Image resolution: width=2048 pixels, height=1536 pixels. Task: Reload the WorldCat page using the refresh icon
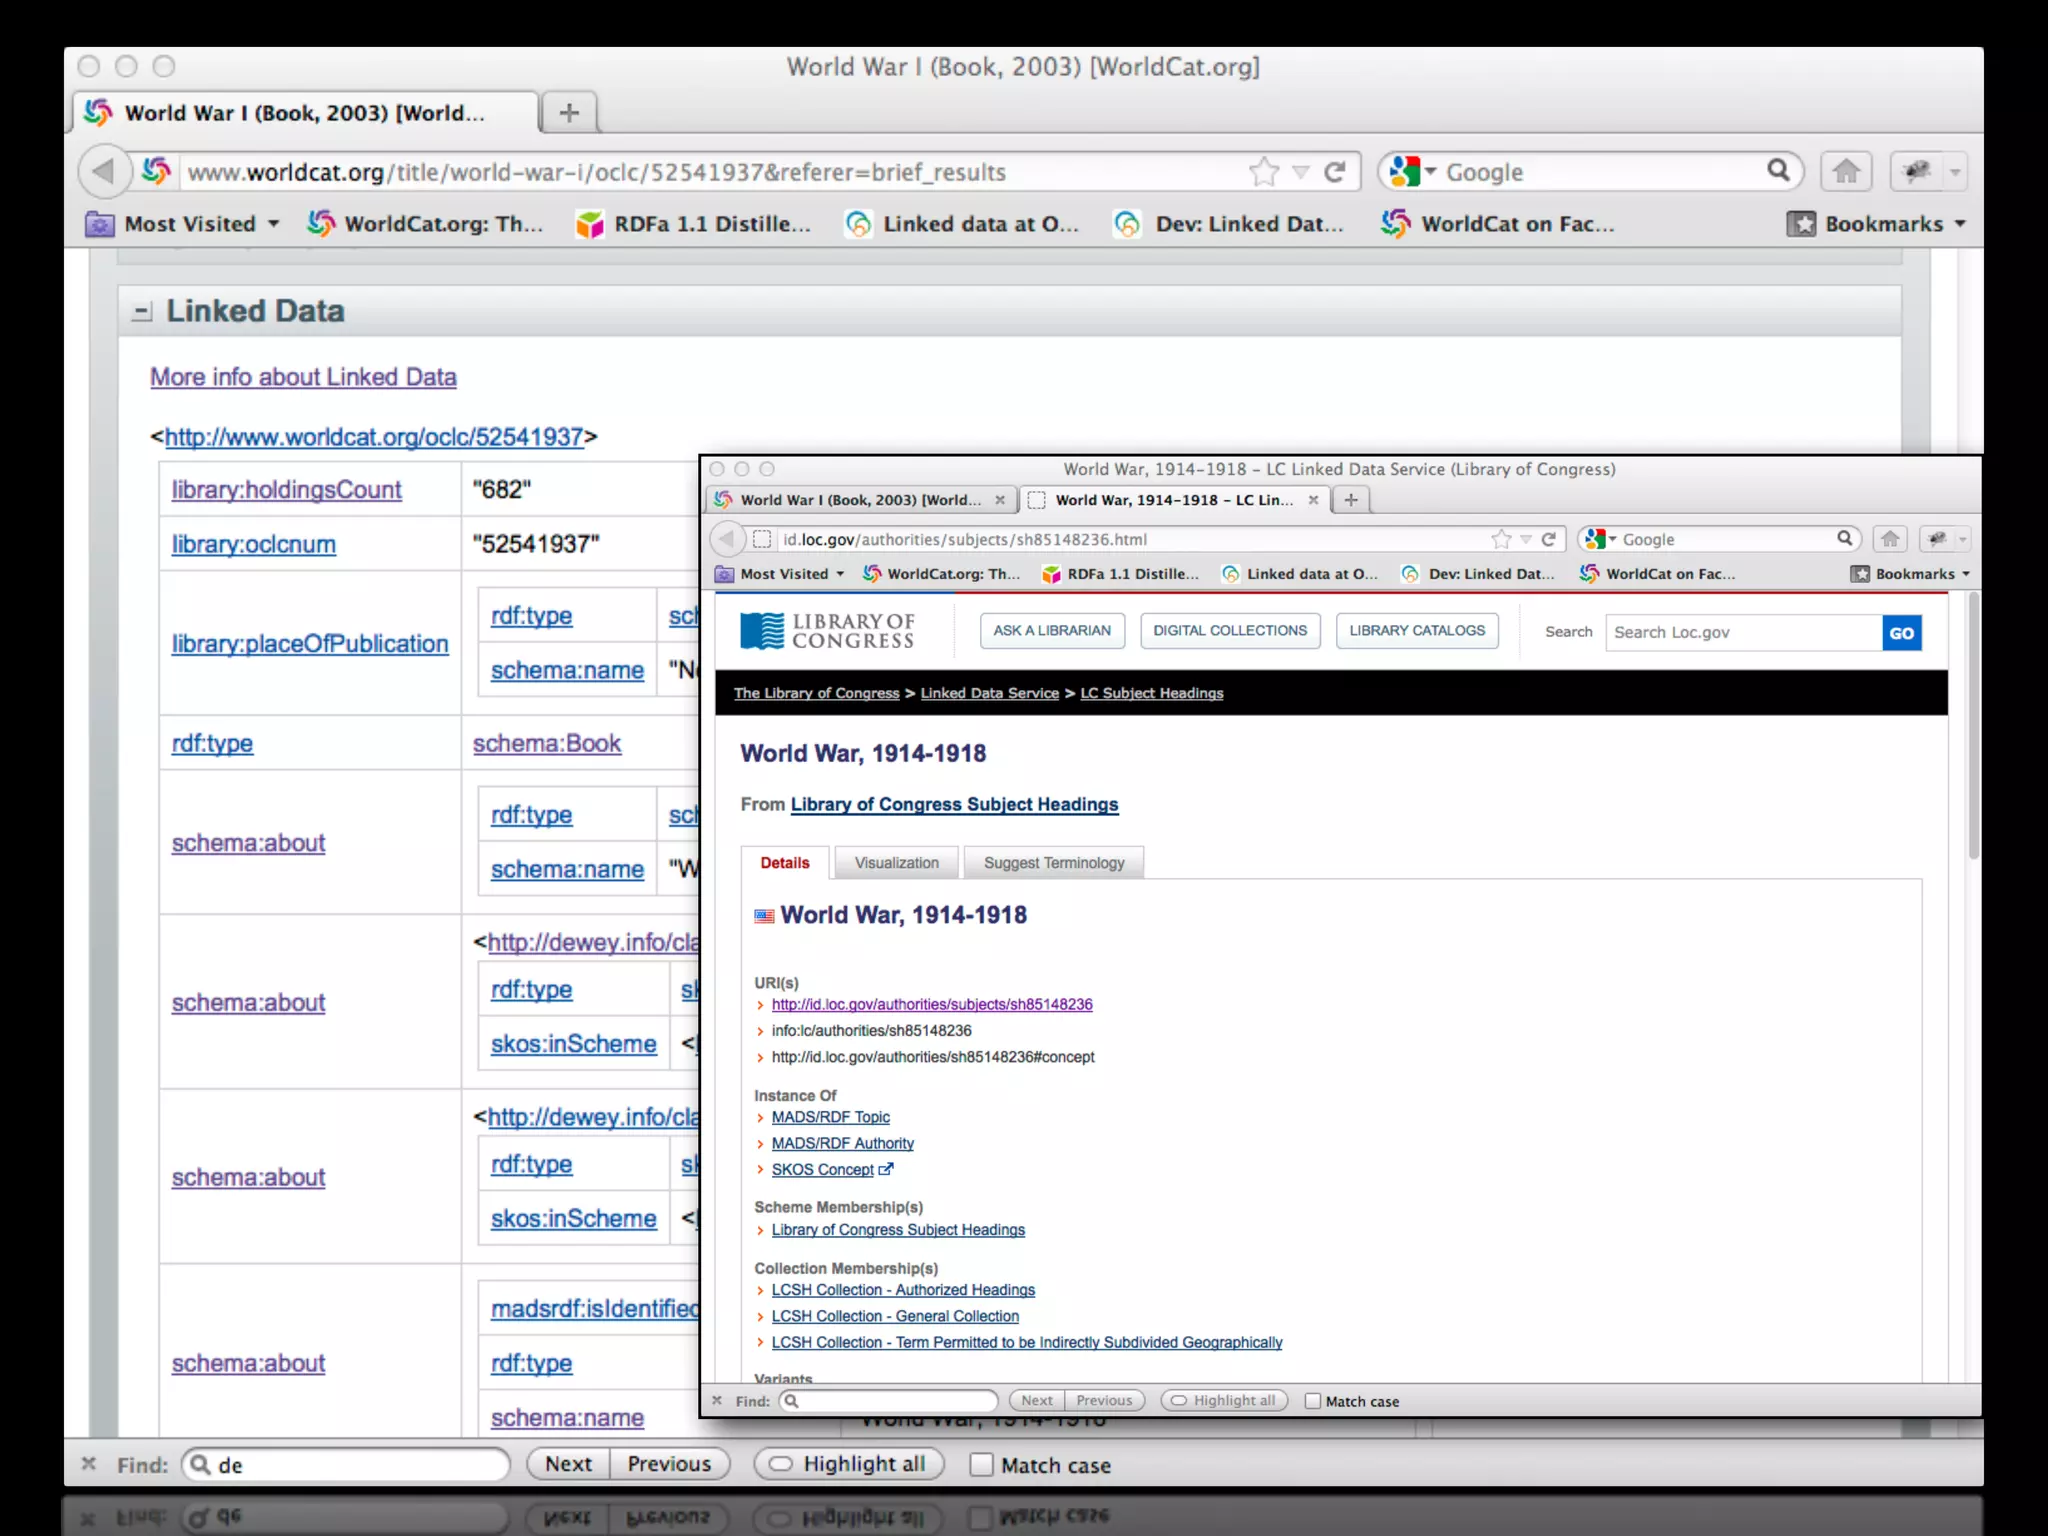tap(1334, 172)
